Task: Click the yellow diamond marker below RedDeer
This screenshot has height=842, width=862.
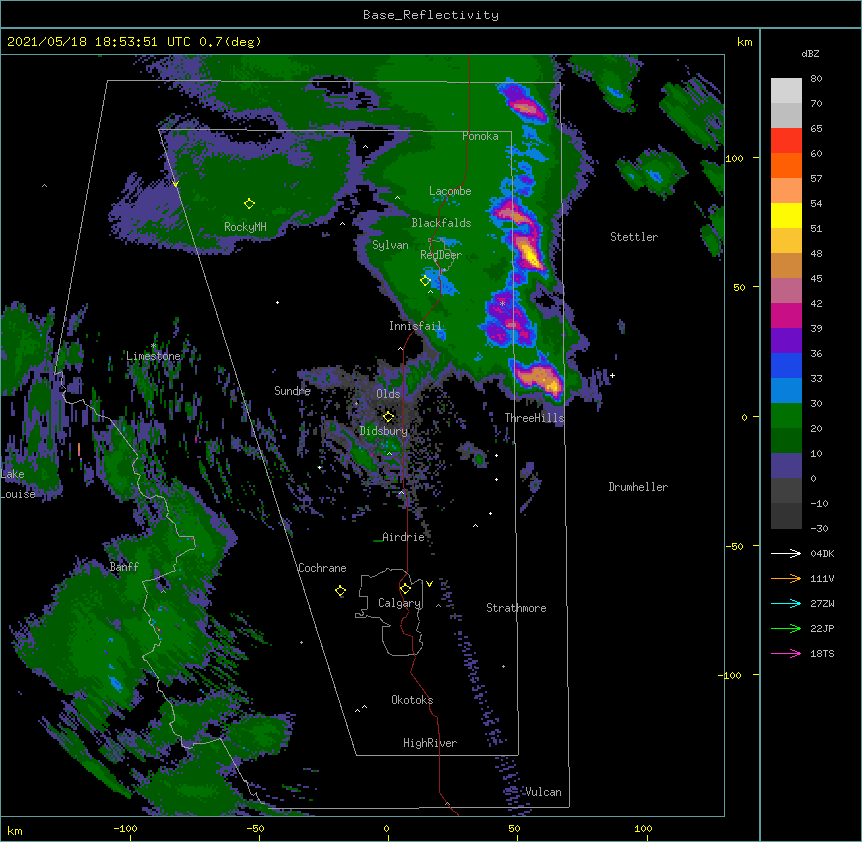Action: tap(425, 281)
